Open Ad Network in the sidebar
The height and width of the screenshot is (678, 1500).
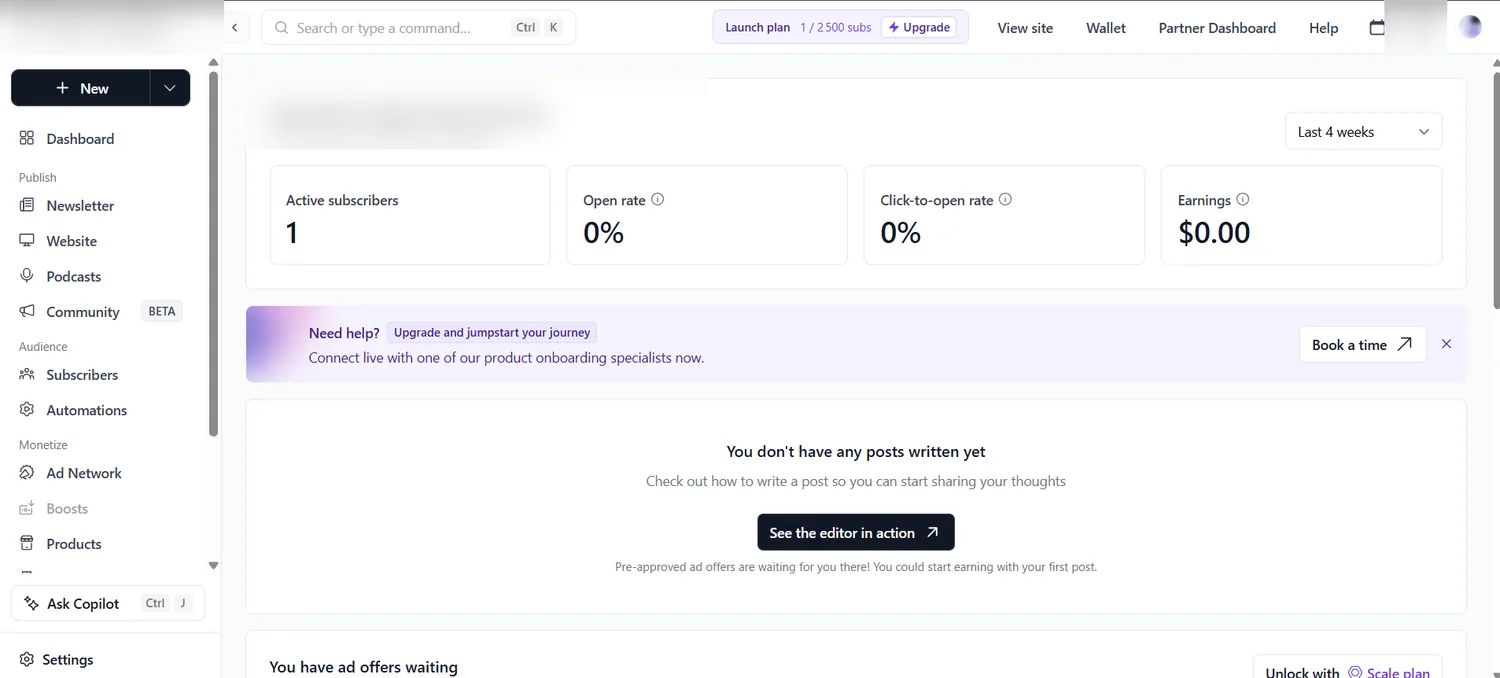click(x=84, y=473)
